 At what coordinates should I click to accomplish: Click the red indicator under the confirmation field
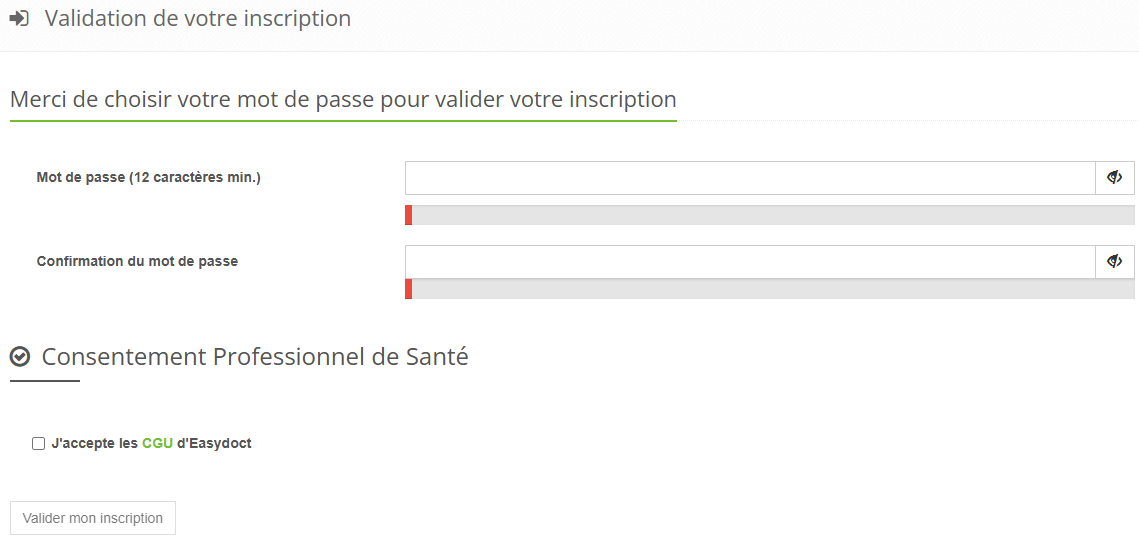tap(408, 289)
